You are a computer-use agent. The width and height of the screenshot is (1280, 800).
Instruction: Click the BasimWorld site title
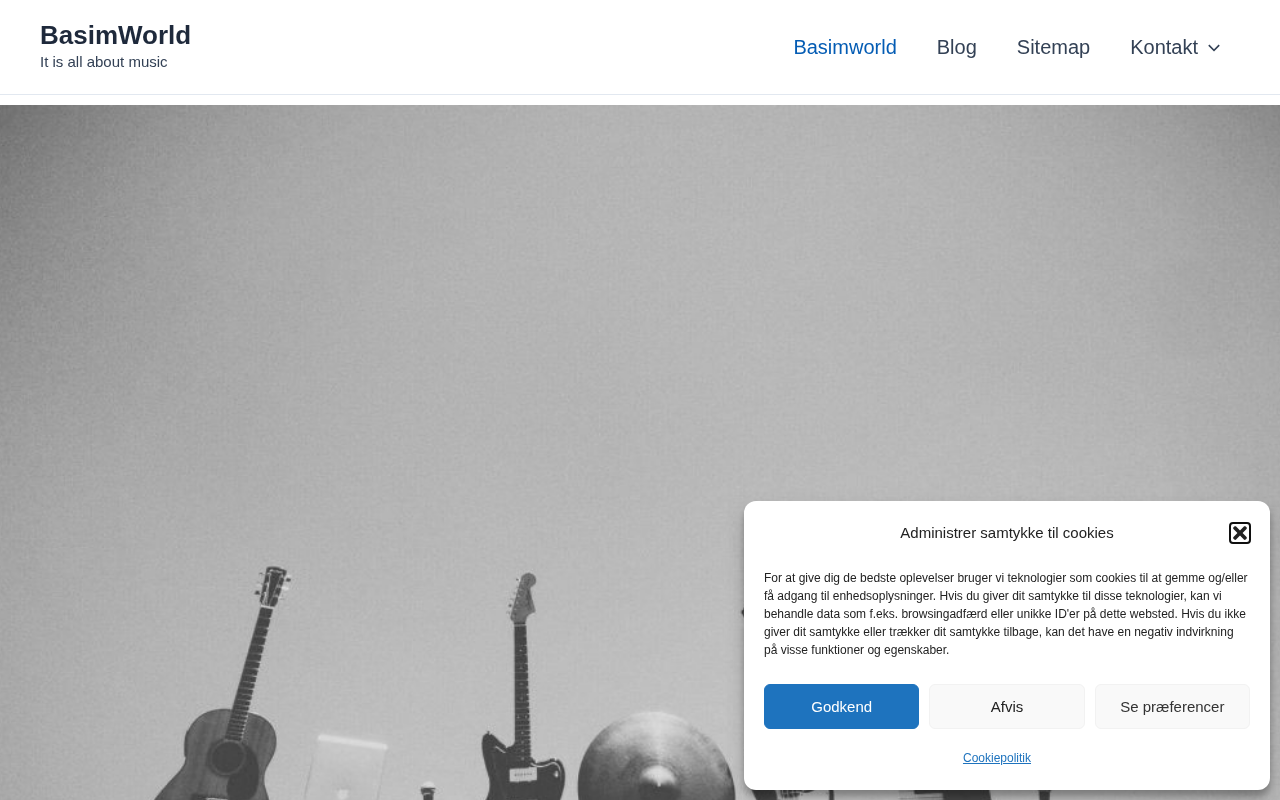(115, 35)
